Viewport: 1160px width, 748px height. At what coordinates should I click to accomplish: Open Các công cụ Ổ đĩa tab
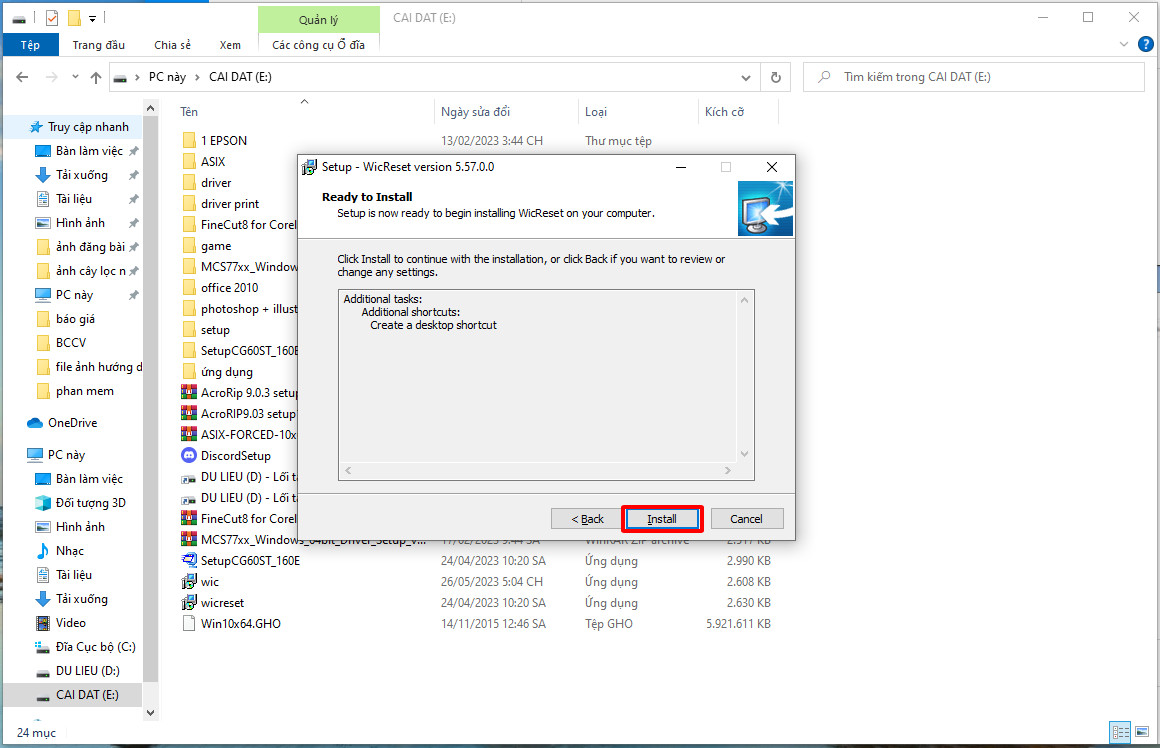pyautogui.click(x=318, y=44)
